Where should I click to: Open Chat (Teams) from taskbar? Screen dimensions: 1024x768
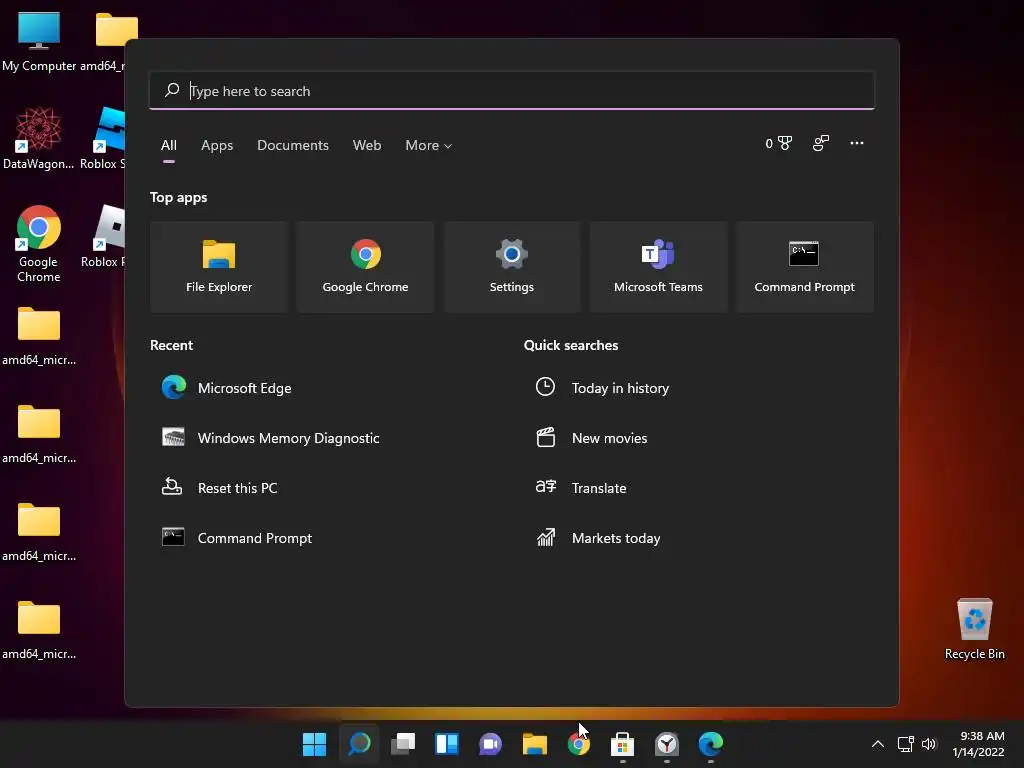490,744
